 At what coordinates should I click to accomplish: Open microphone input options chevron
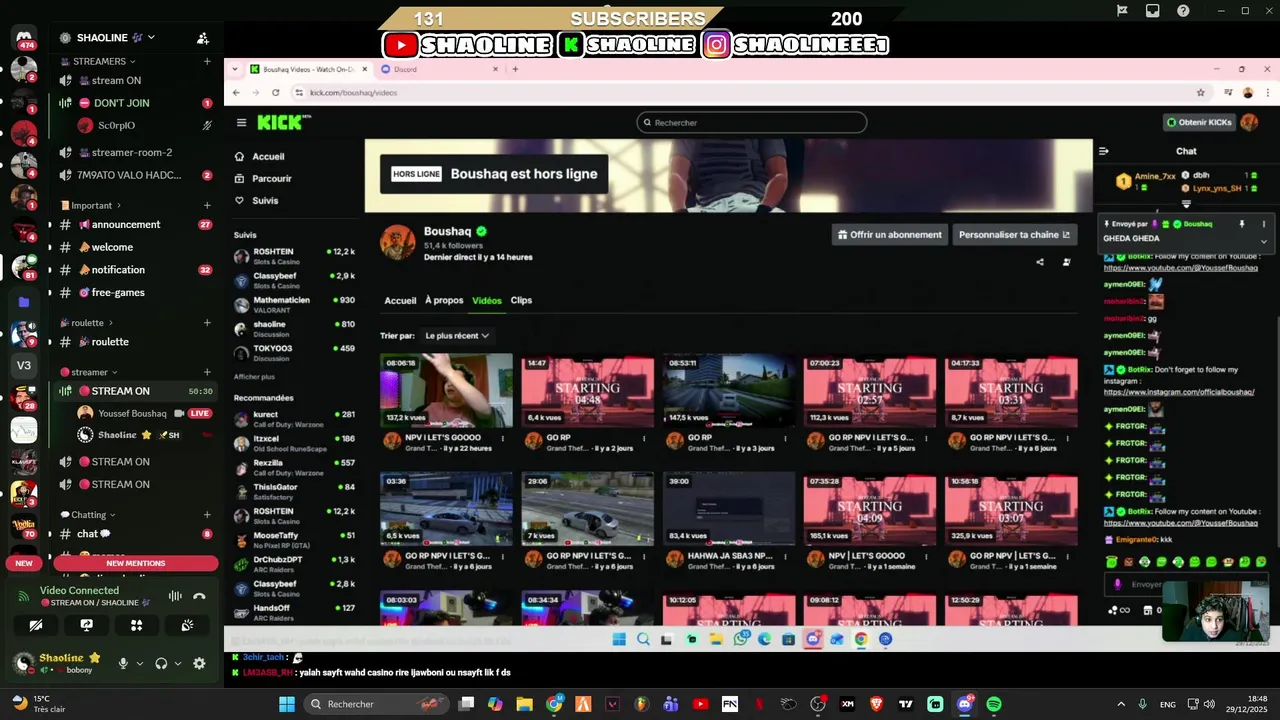tap(139, 663)
